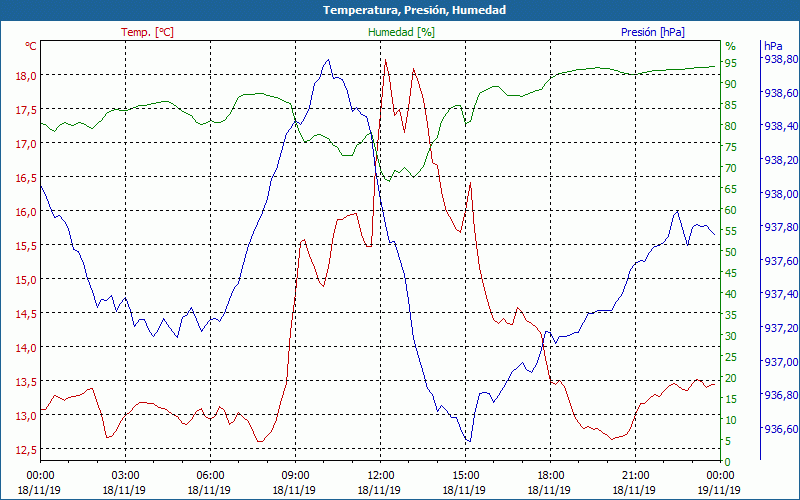This screenshot has height=500, width=800.
Task: Click the '25' humidity axis value
Action: [731, 357]
